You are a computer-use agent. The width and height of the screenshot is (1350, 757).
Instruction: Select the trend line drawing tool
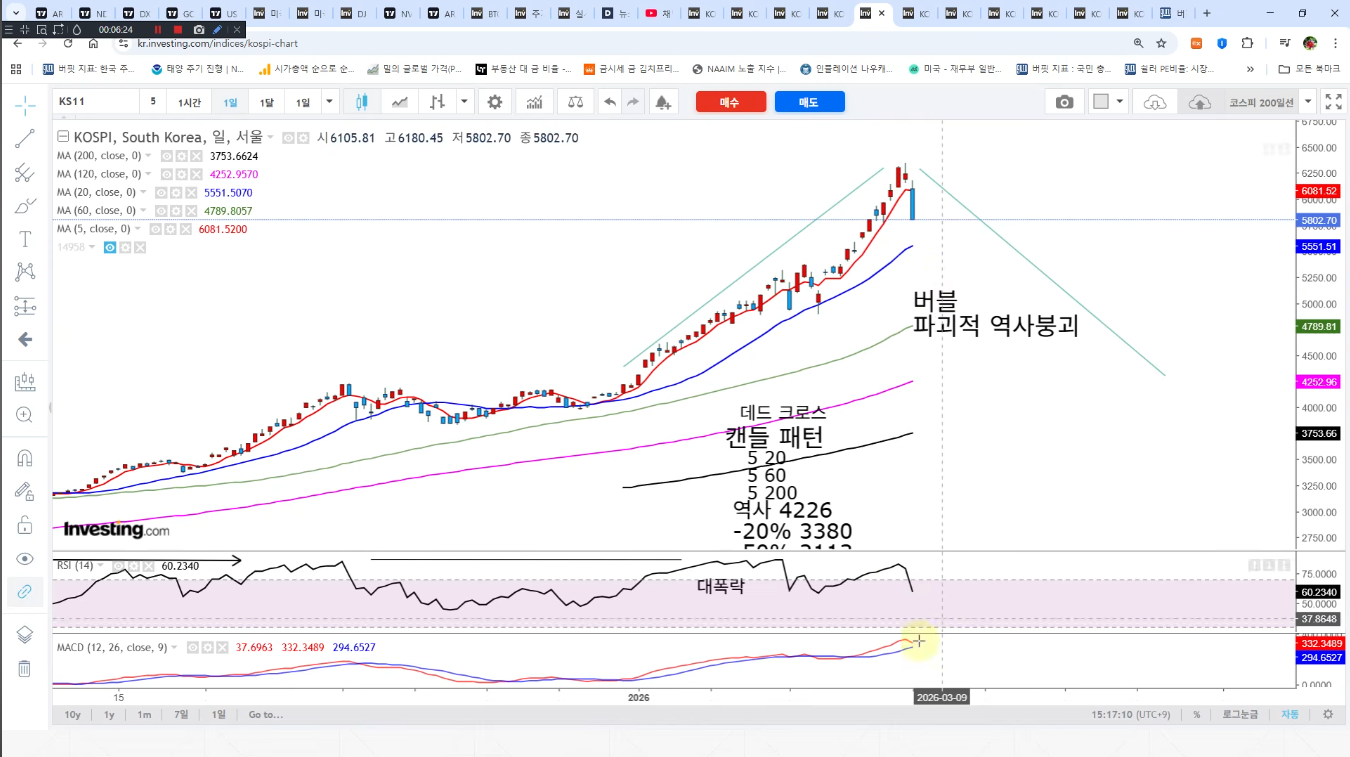coord(25,139)
